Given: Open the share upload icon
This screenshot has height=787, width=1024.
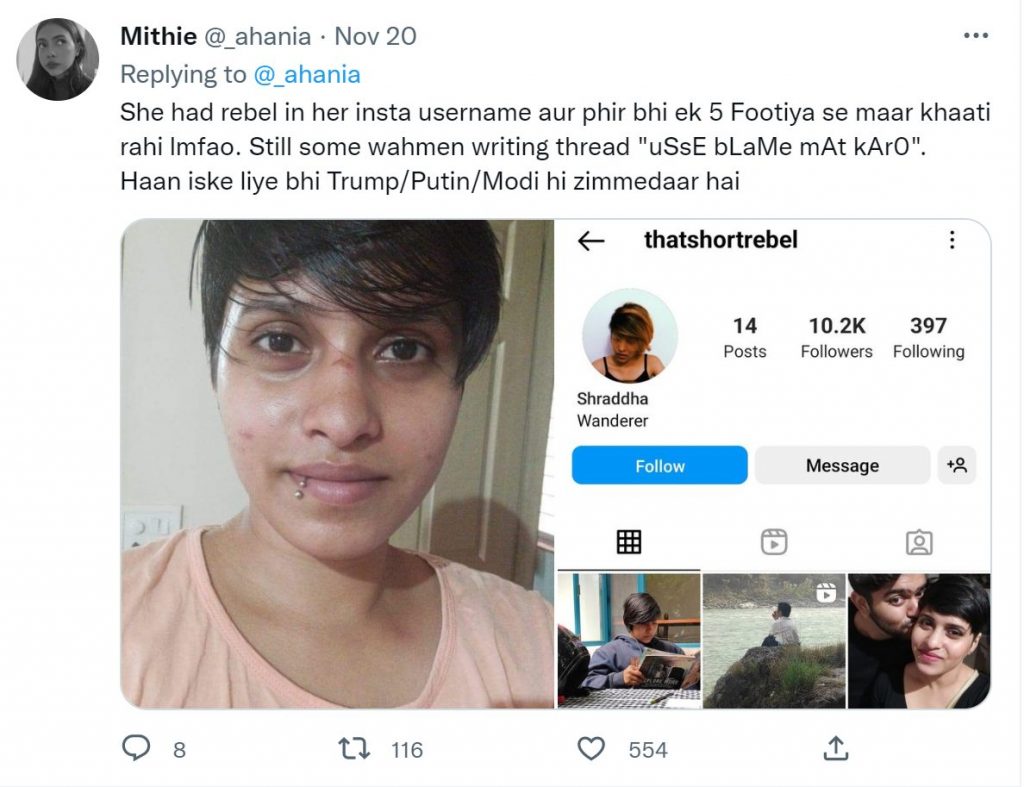Looking at the screenshot, I should pos(836,748).
